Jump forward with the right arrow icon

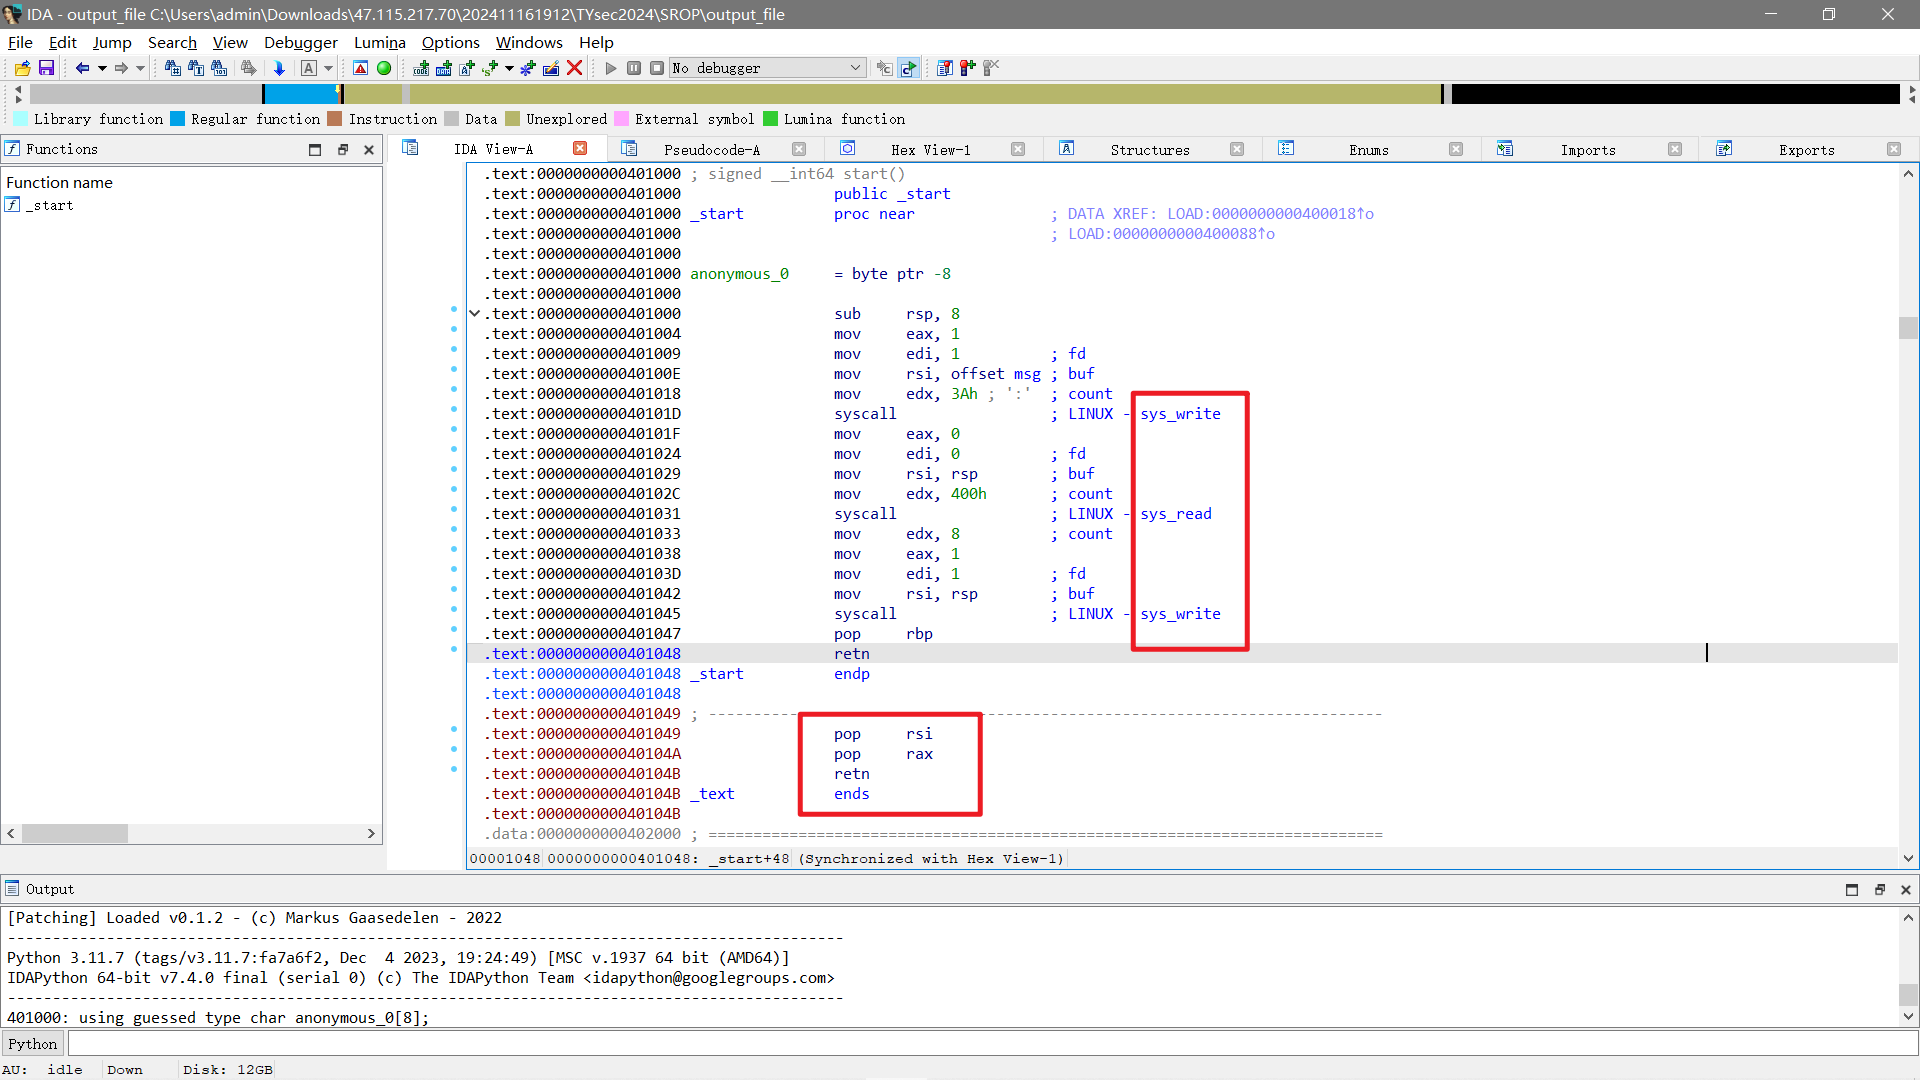coord(121,68)
